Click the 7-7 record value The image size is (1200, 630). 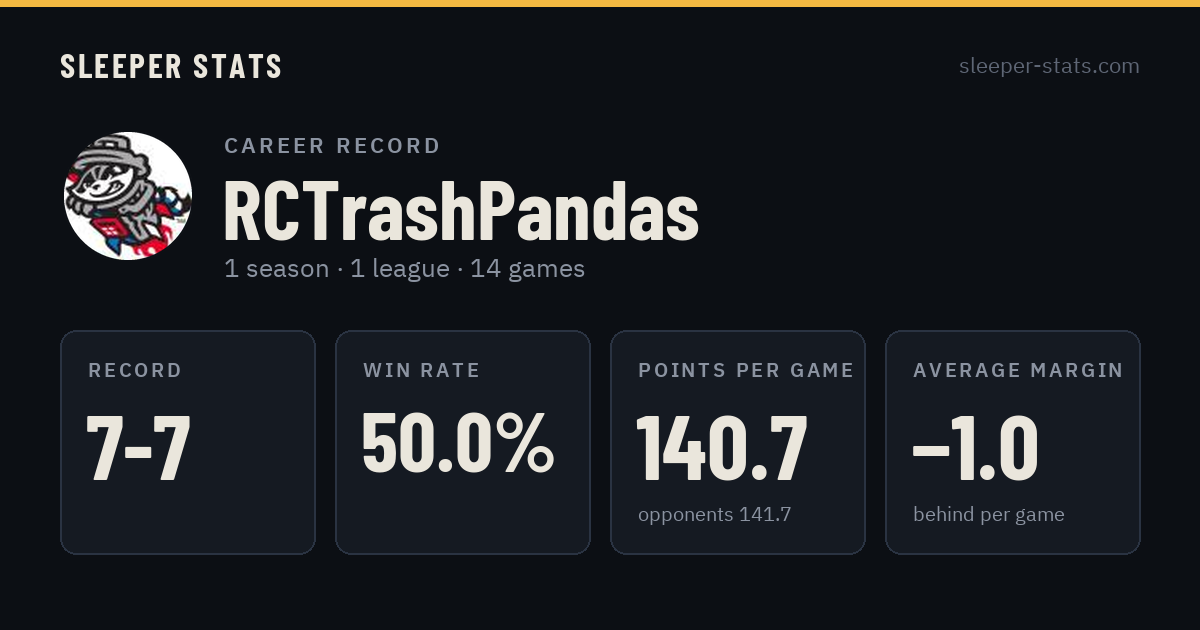[138, 449]
